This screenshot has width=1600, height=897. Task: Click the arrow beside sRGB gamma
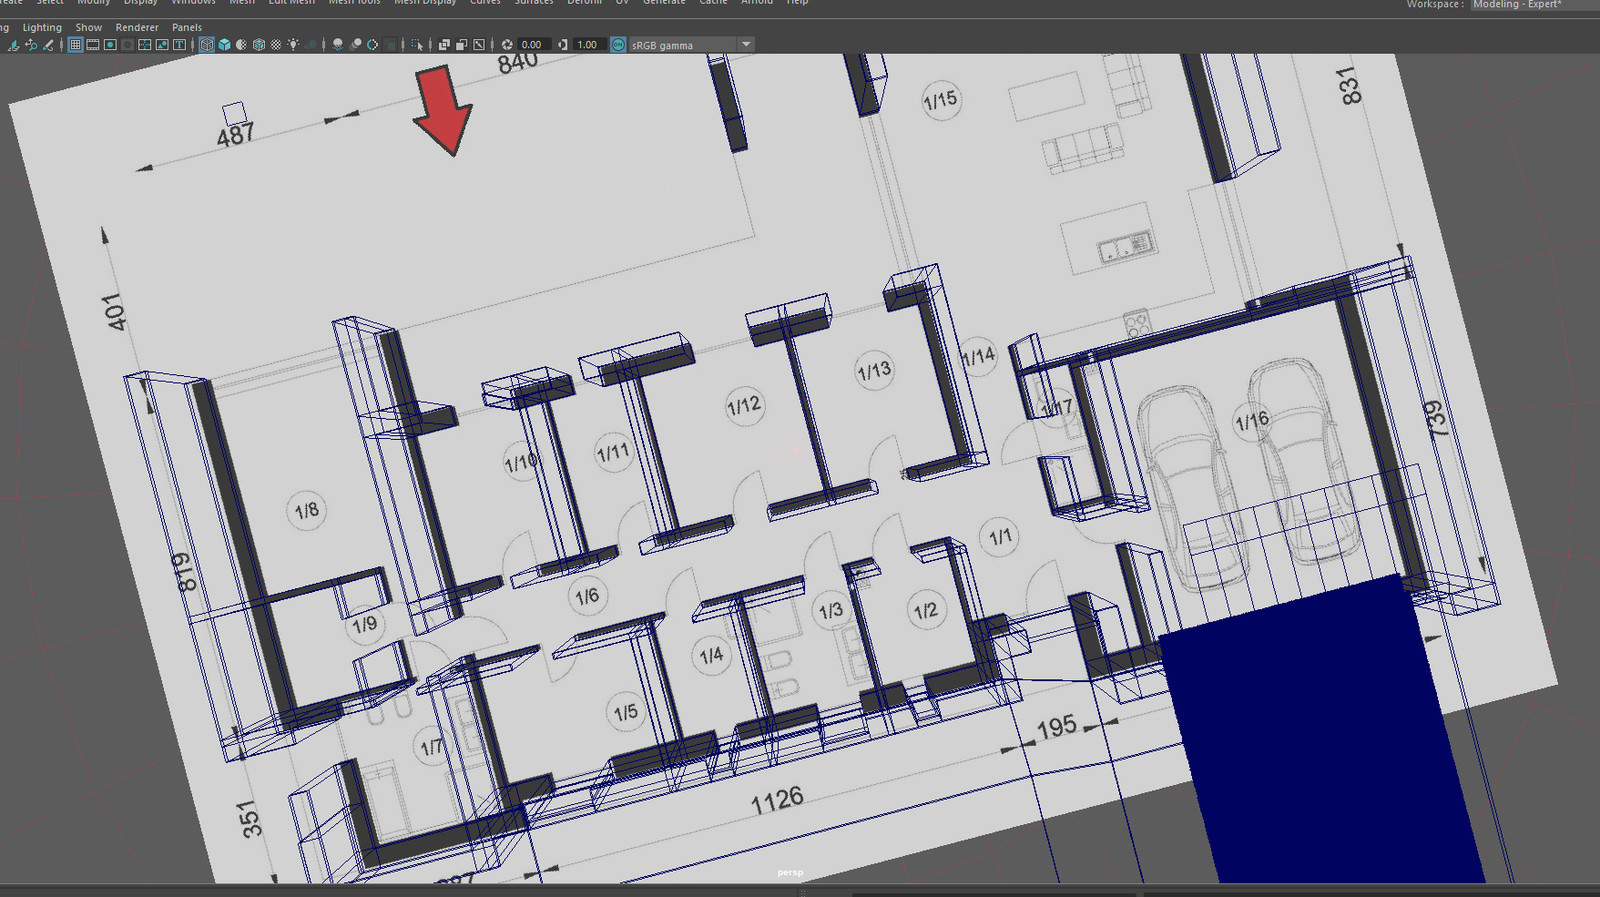pyautogui.click(x=746, y=45)
